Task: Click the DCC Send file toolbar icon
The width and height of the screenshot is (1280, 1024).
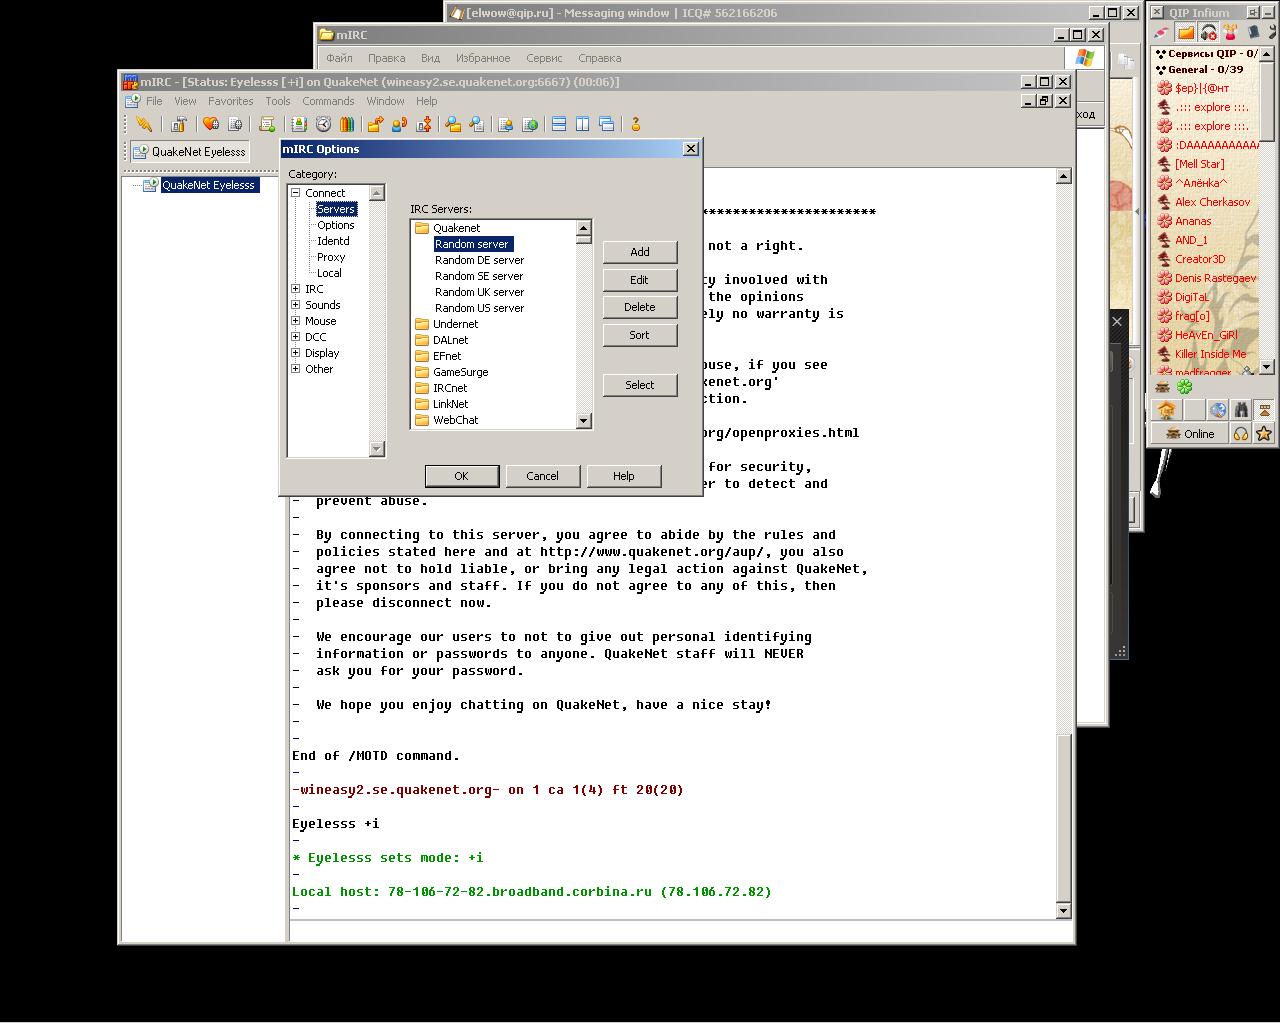Action: point(375,124)
